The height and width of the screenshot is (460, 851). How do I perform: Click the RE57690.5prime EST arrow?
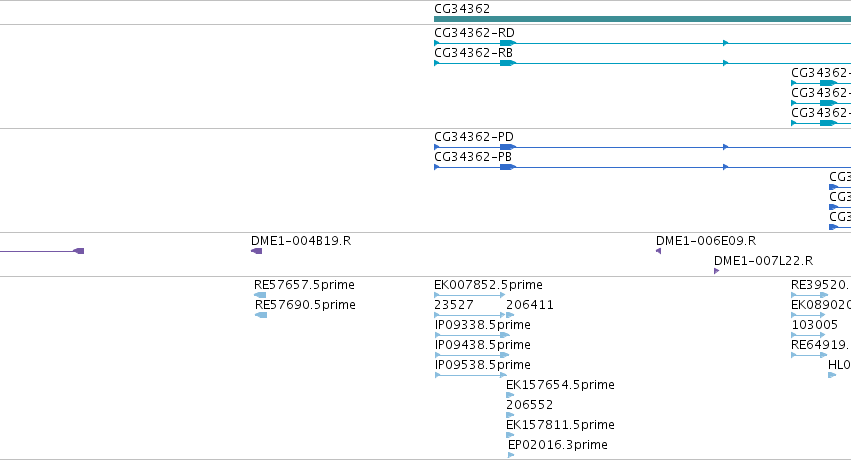261,315
